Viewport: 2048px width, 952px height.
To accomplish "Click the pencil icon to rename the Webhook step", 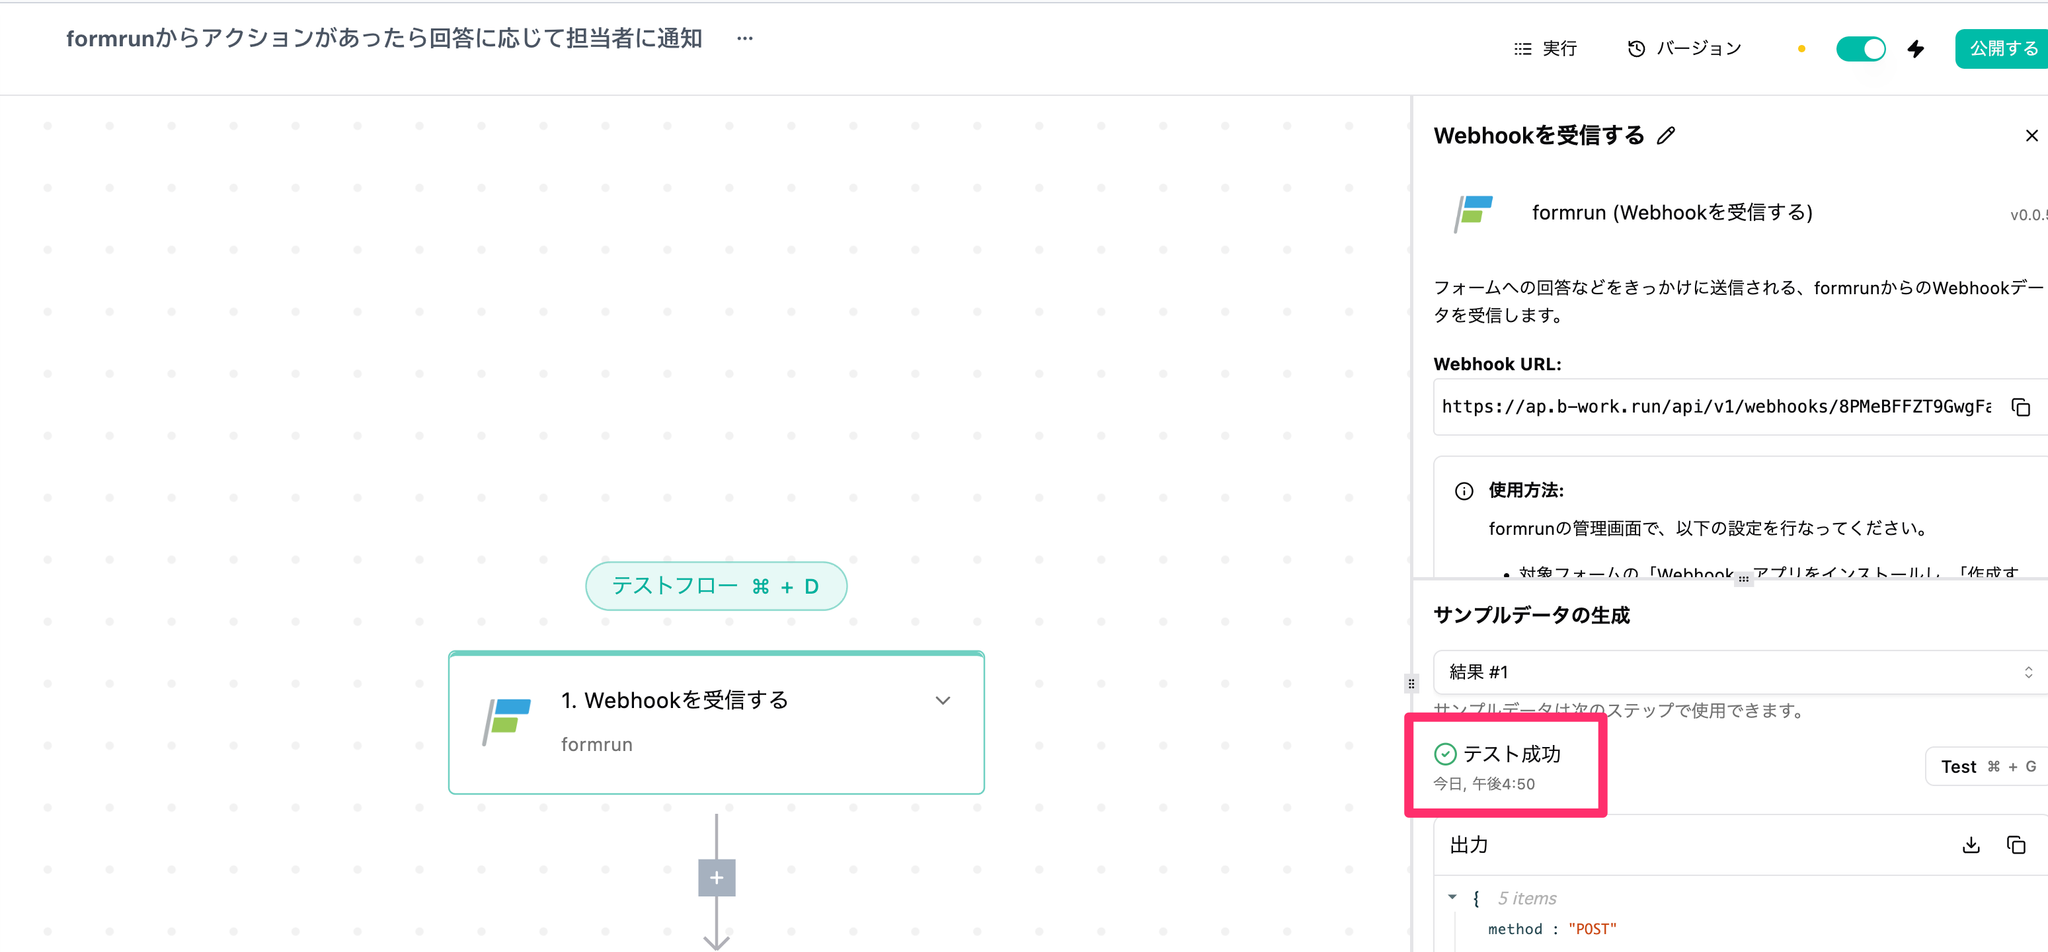I will click(x=1666, y=136).
